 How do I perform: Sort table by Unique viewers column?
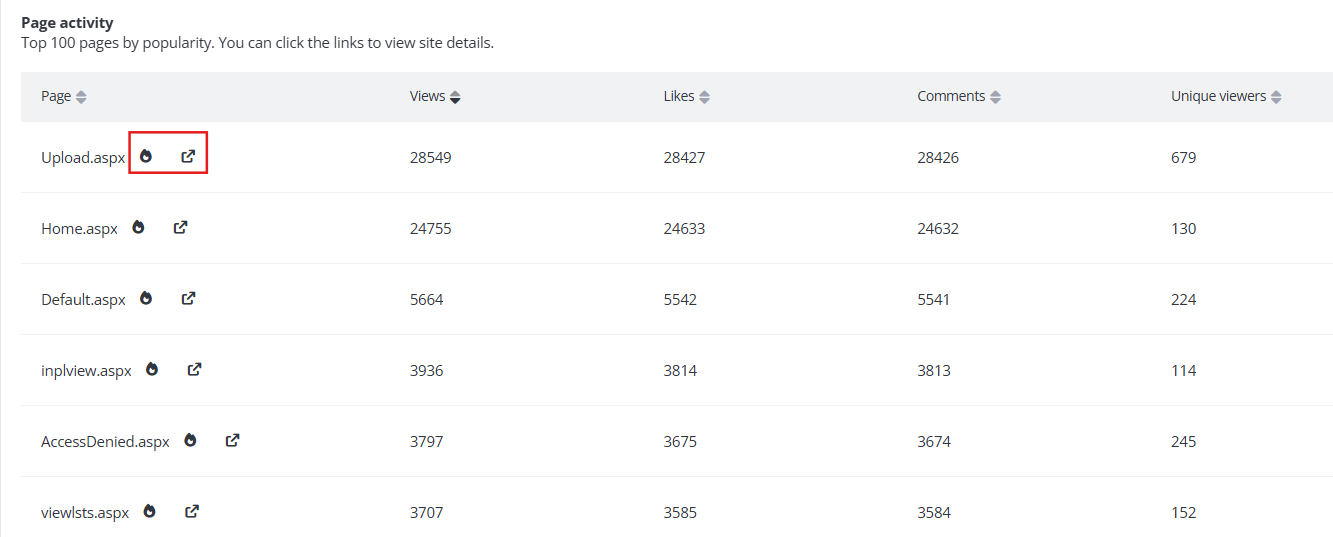click(1227, 97)
